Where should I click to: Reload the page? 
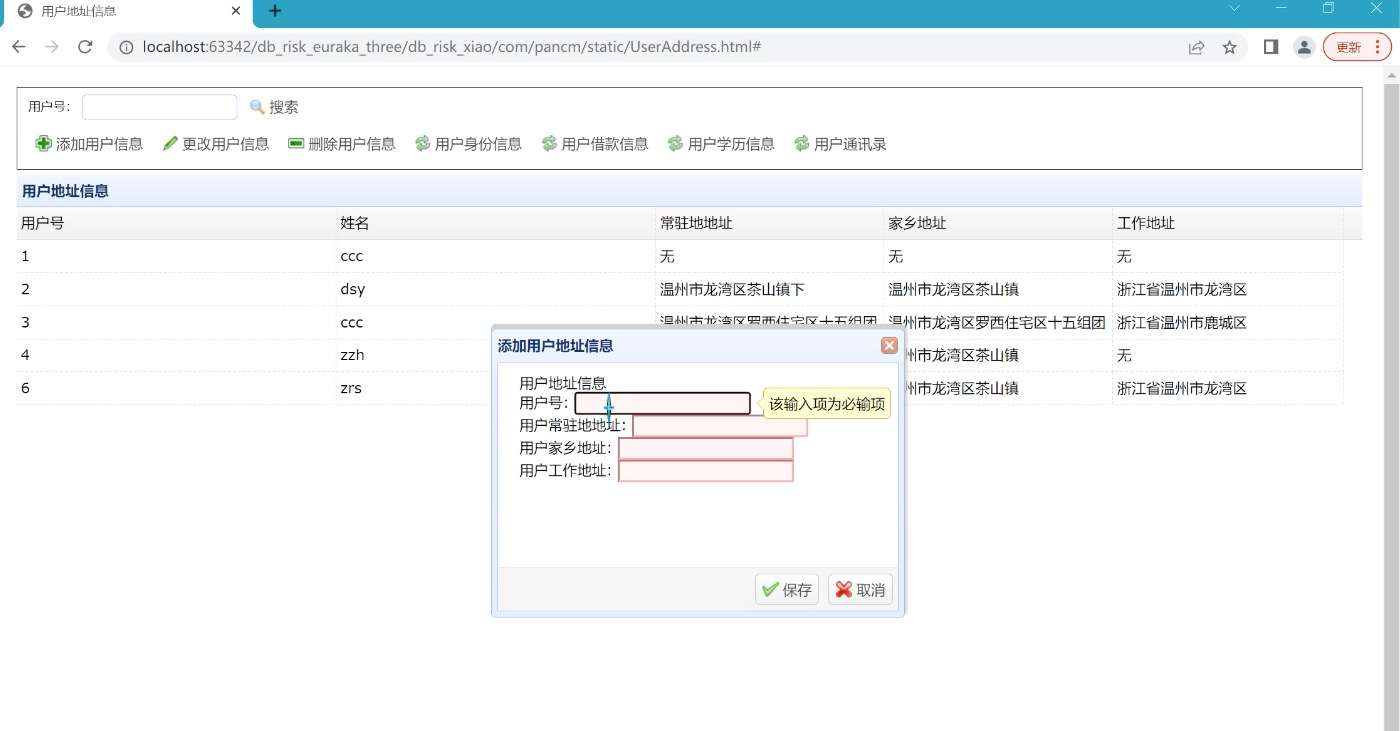click(85, 47)
